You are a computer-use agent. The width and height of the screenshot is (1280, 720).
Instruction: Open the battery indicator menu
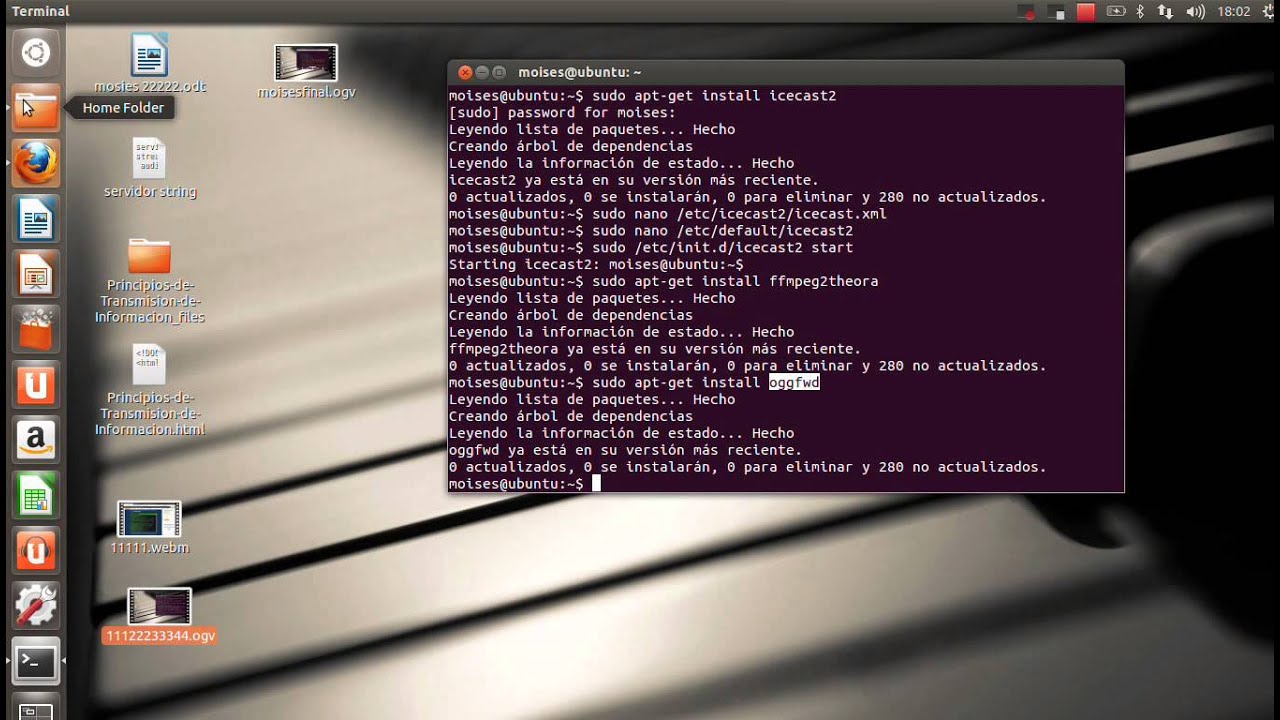(x=1115, y=12)
